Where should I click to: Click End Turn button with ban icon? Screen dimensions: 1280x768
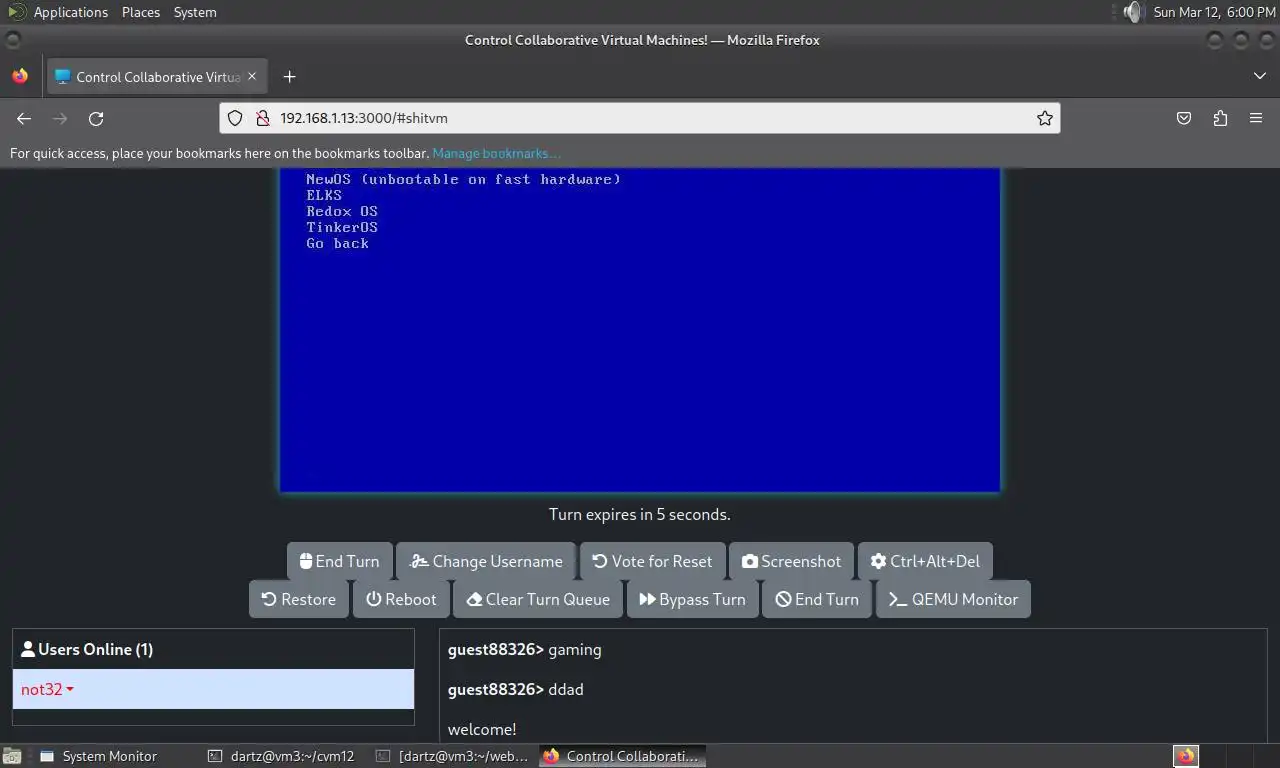tap(817, 599)
